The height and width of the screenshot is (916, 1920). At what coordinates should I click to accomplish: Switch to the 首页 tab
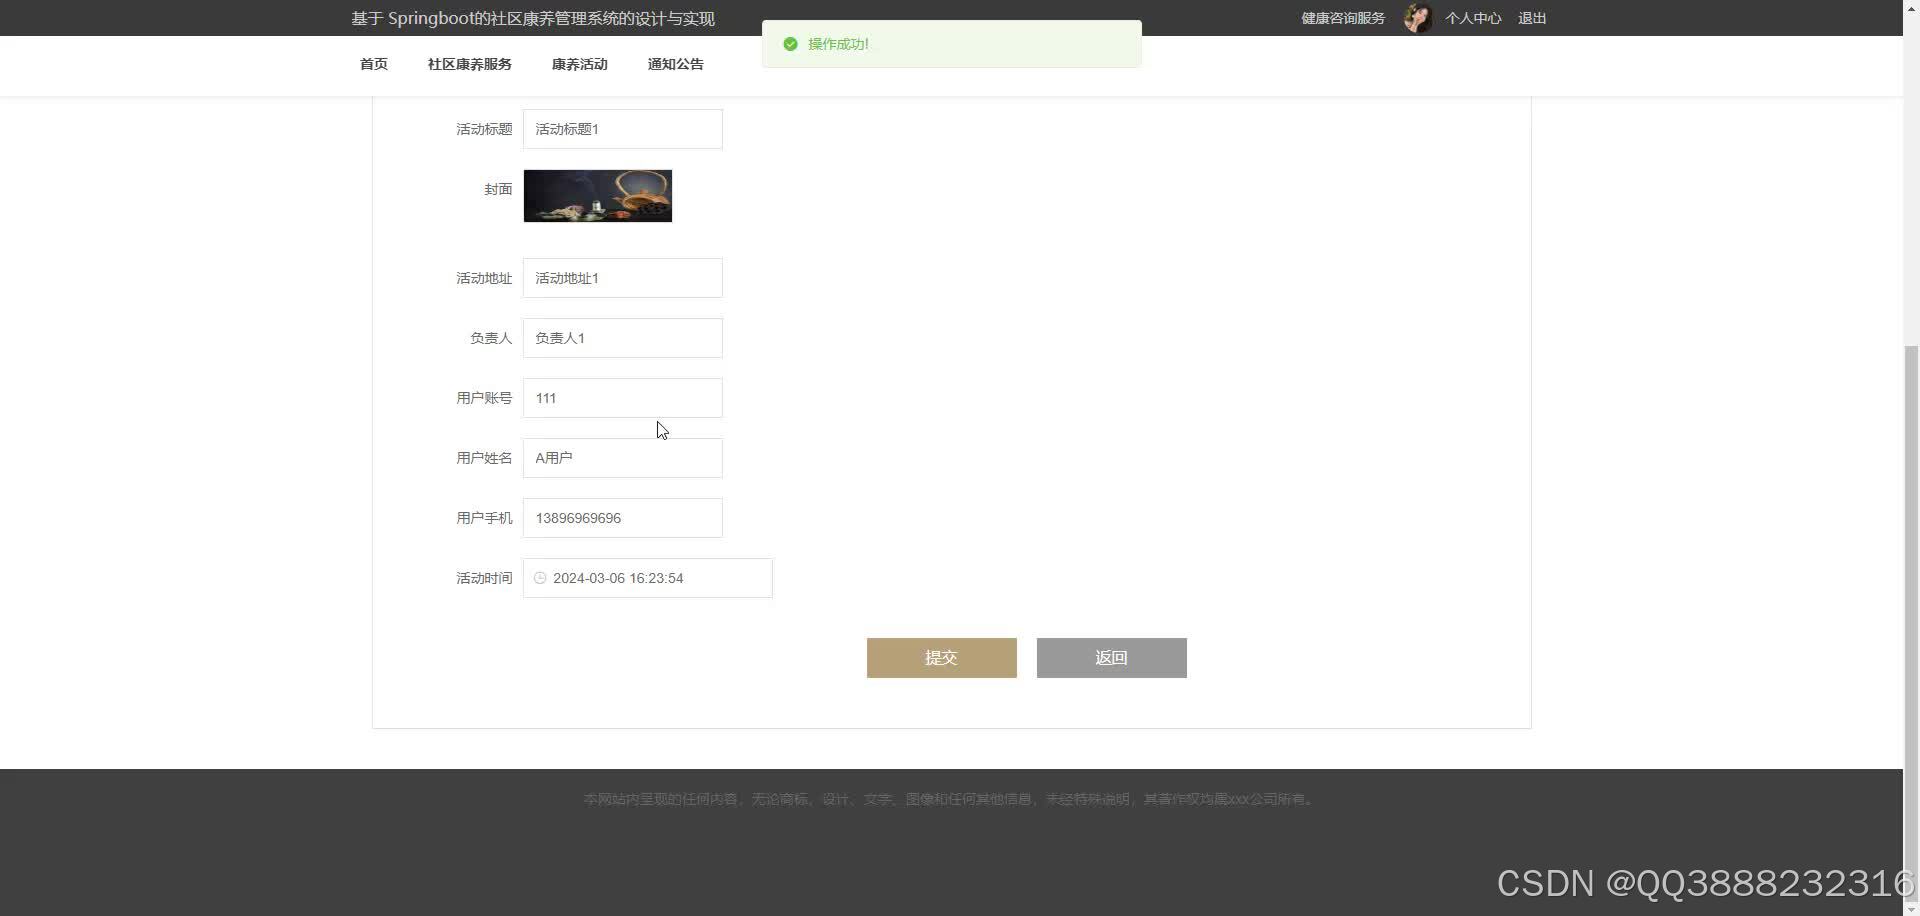pyautogui.click(x=373, y=64)
